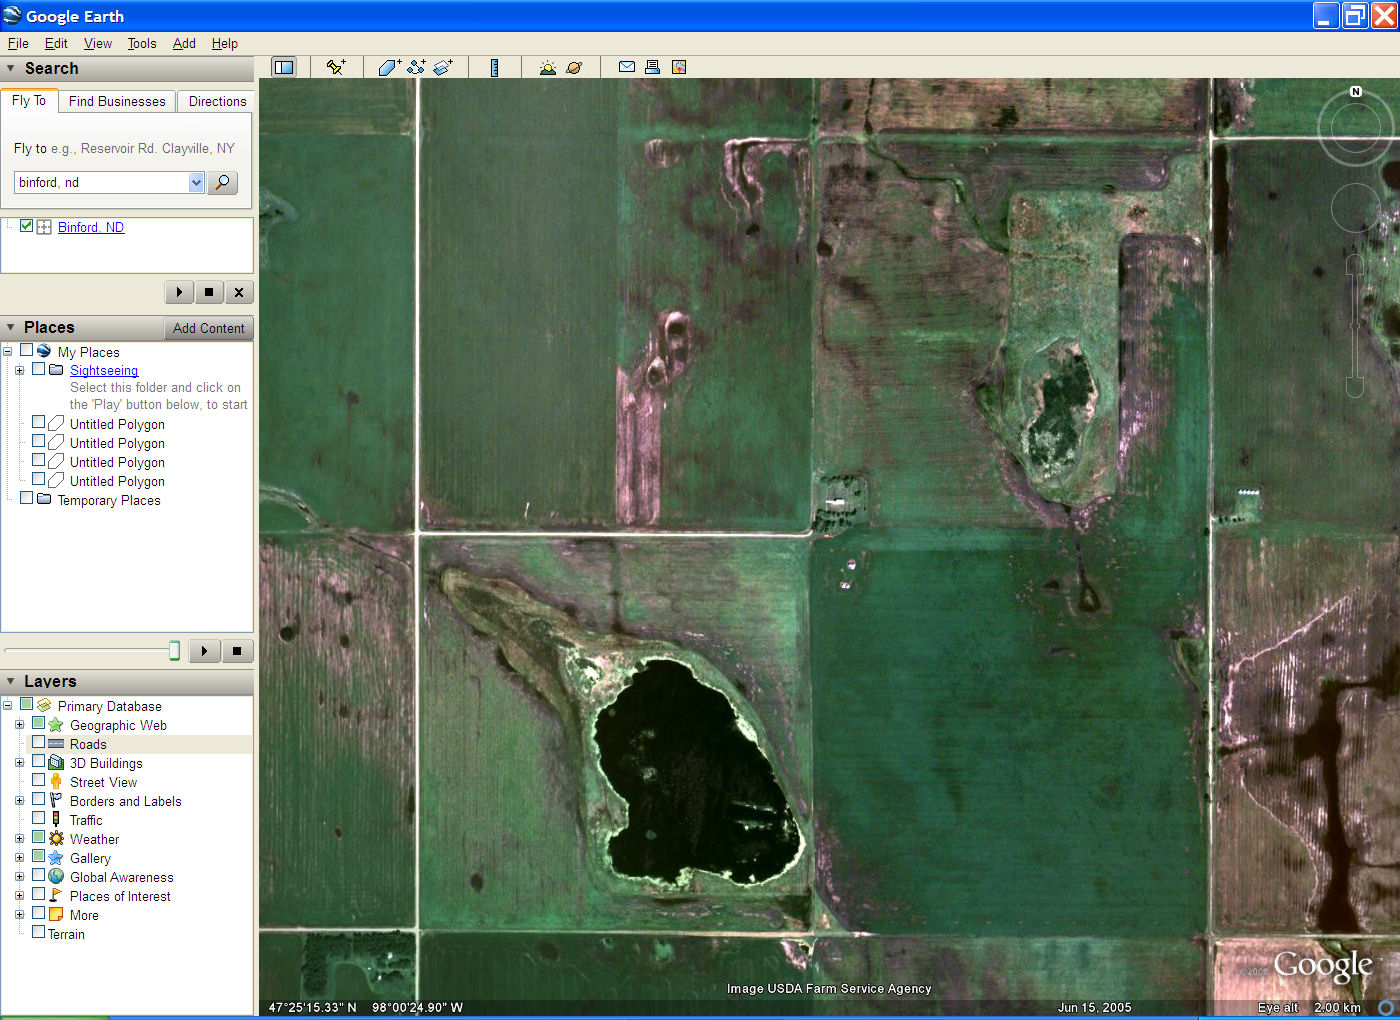
Task: Open the Tools menu
Action: coord(142,43)
